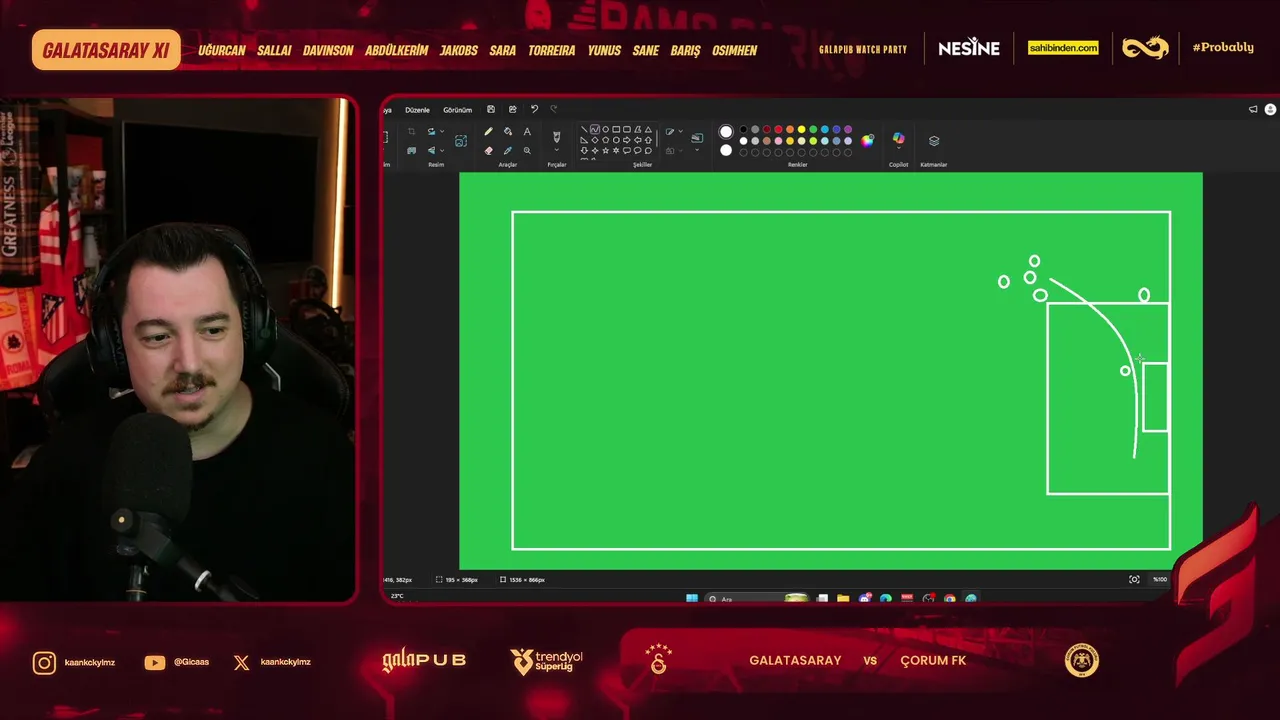Click the fit-to-window icon in status bar
1280x720 pixels.
point(1134,579)
